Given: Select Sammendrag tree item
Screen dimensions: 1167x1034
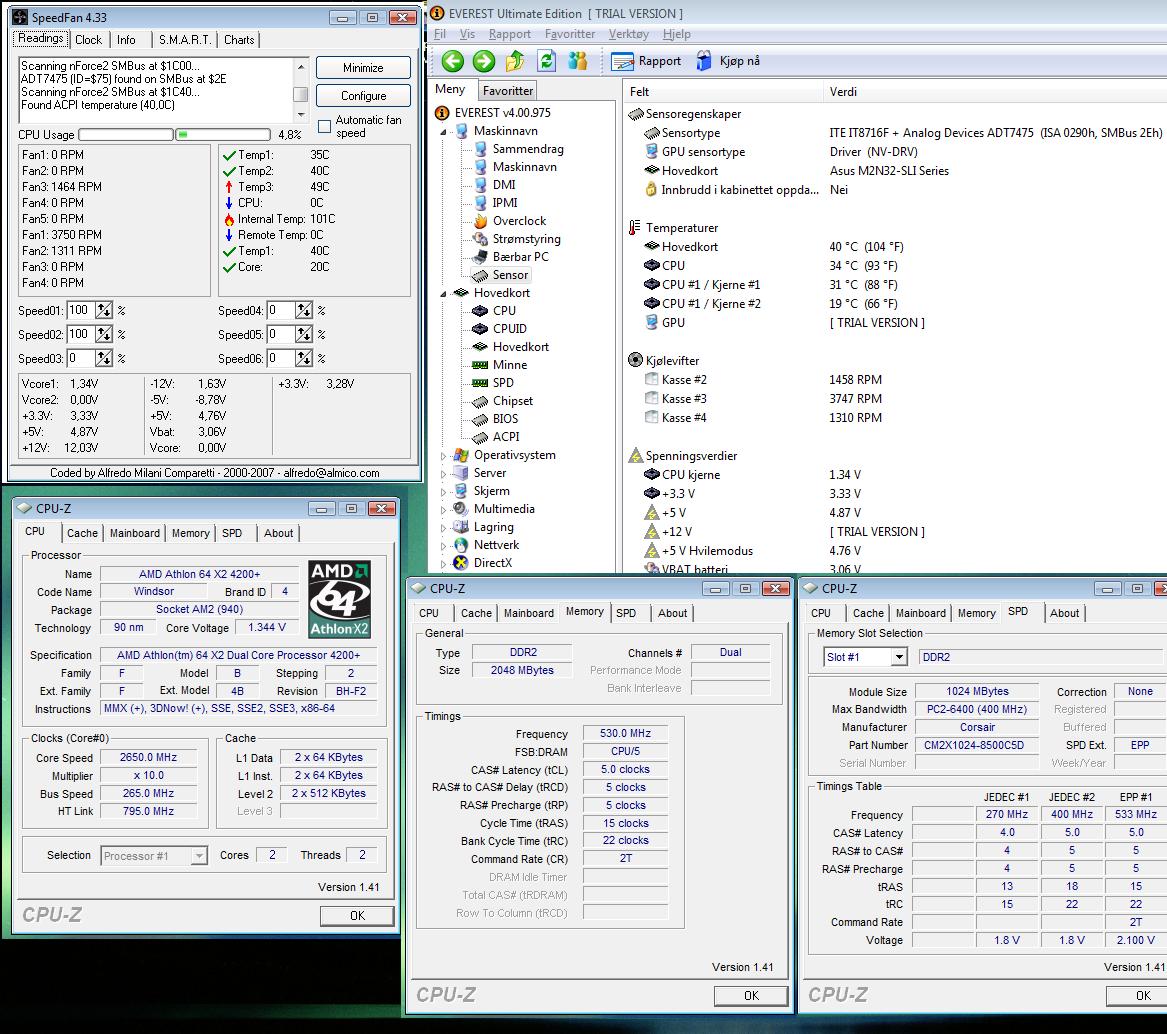Looking at the screenshot, I should pyautogui.click(x=519, y=149).
